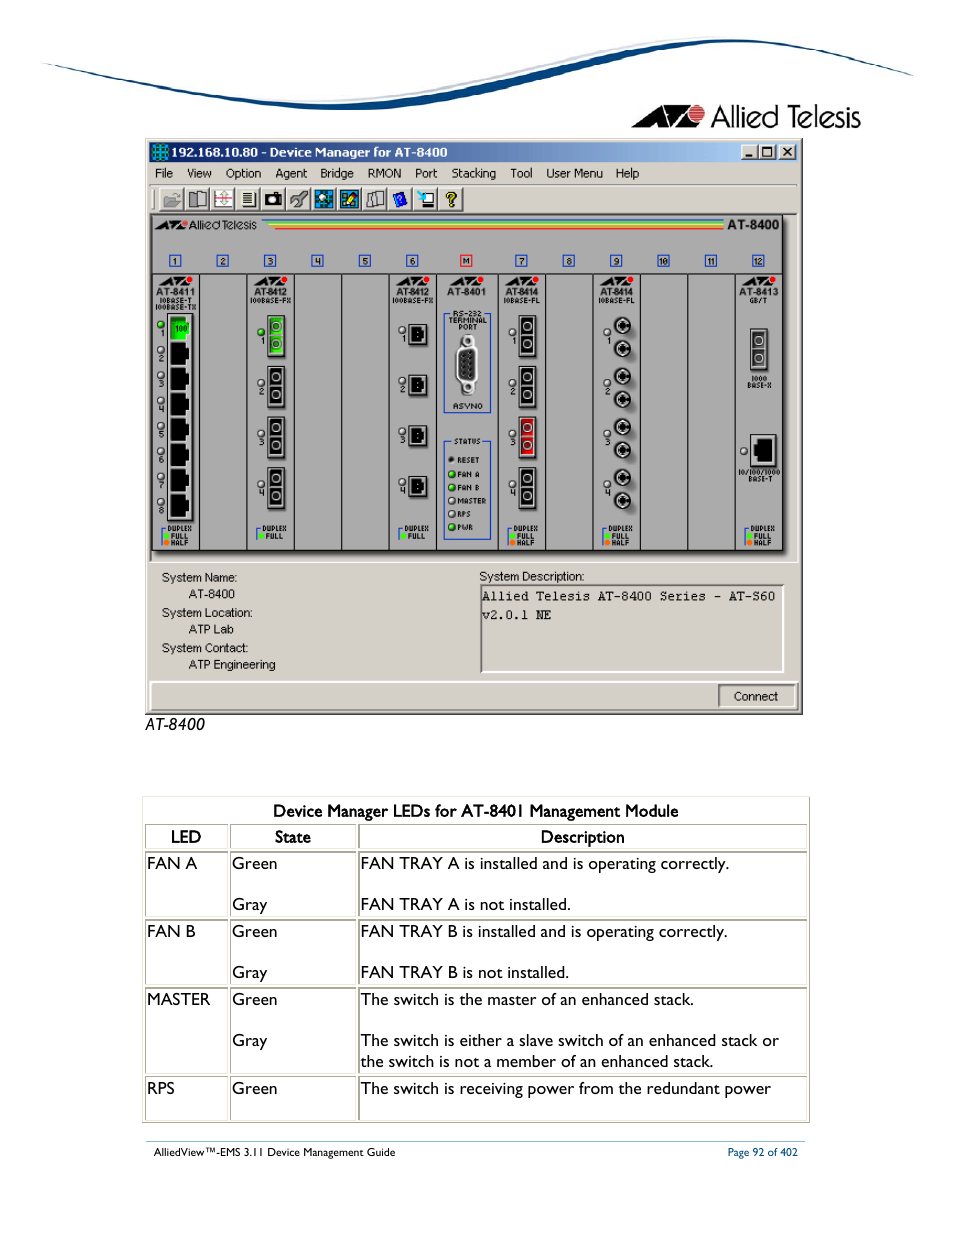The image size is (954, 1235).
Task: Click the AT-8413 module label
Action: (759, 292)
